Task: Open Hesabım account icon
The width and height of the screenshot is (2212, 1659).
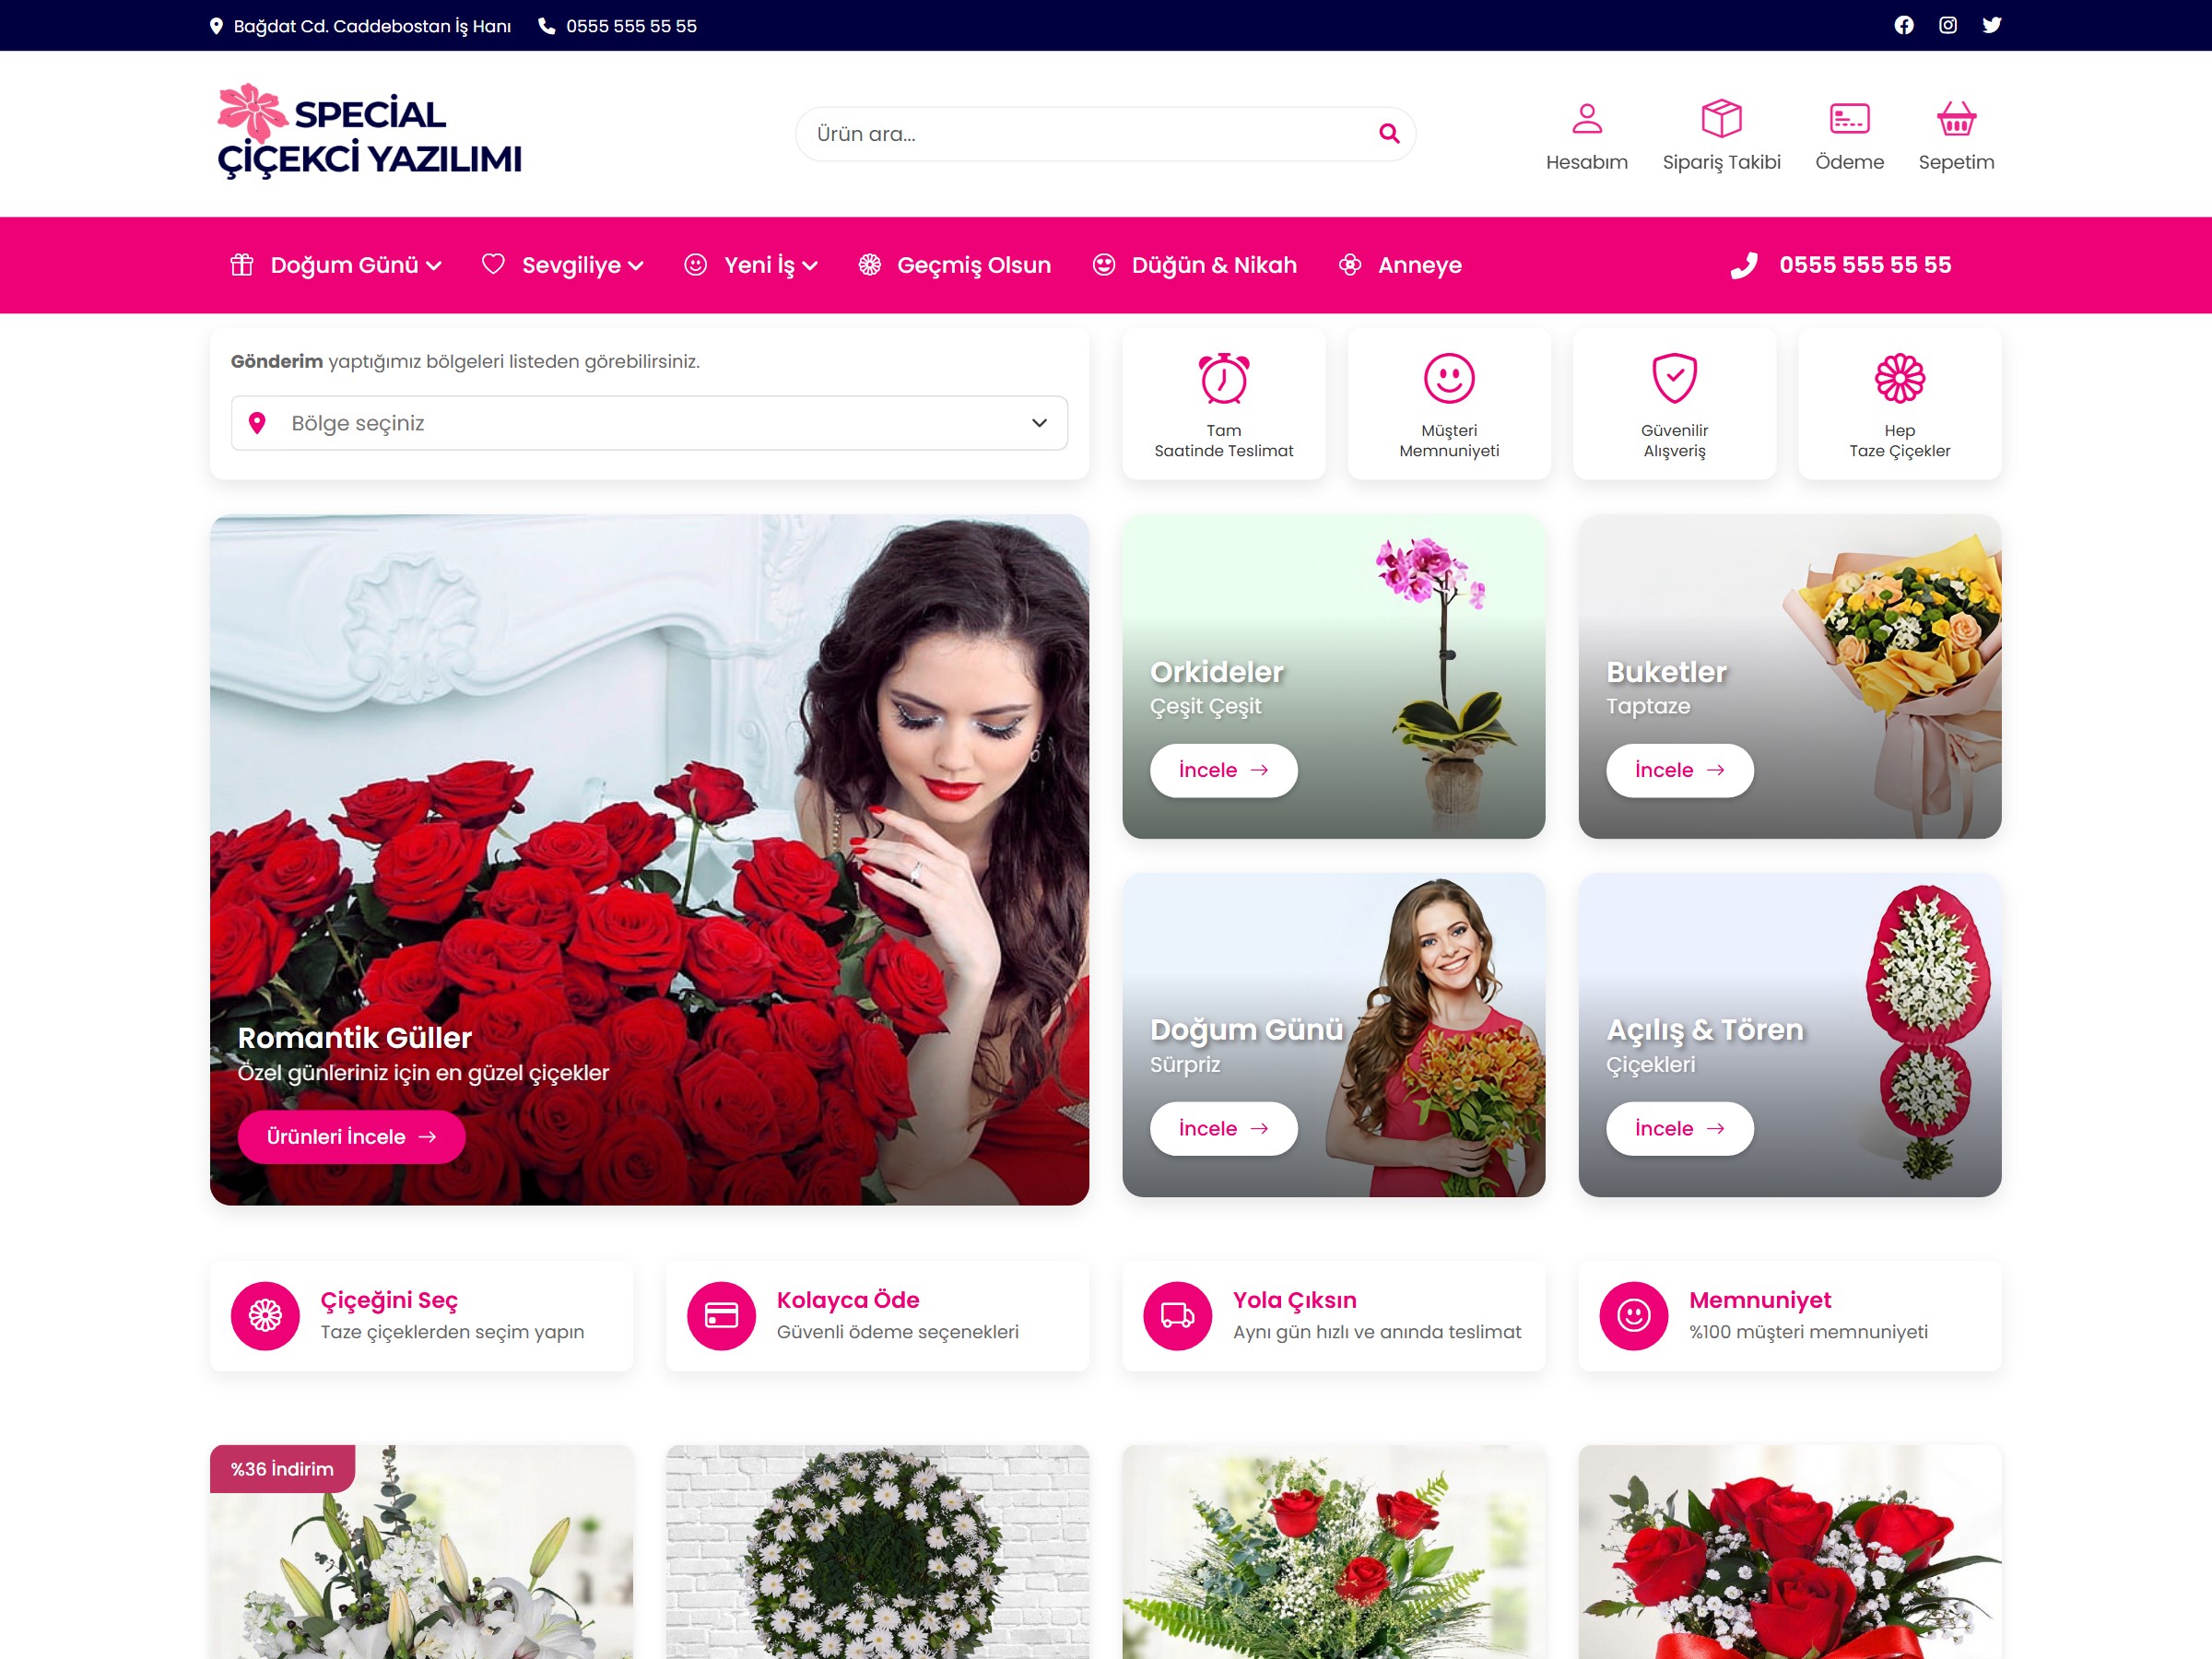Action: 1586,118
